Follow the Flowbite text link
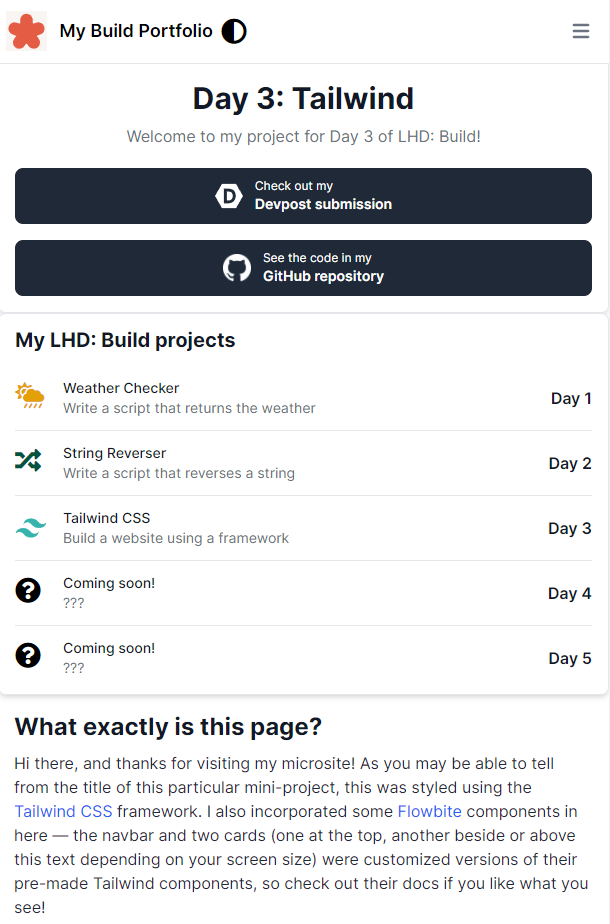 tap(429, 811)
